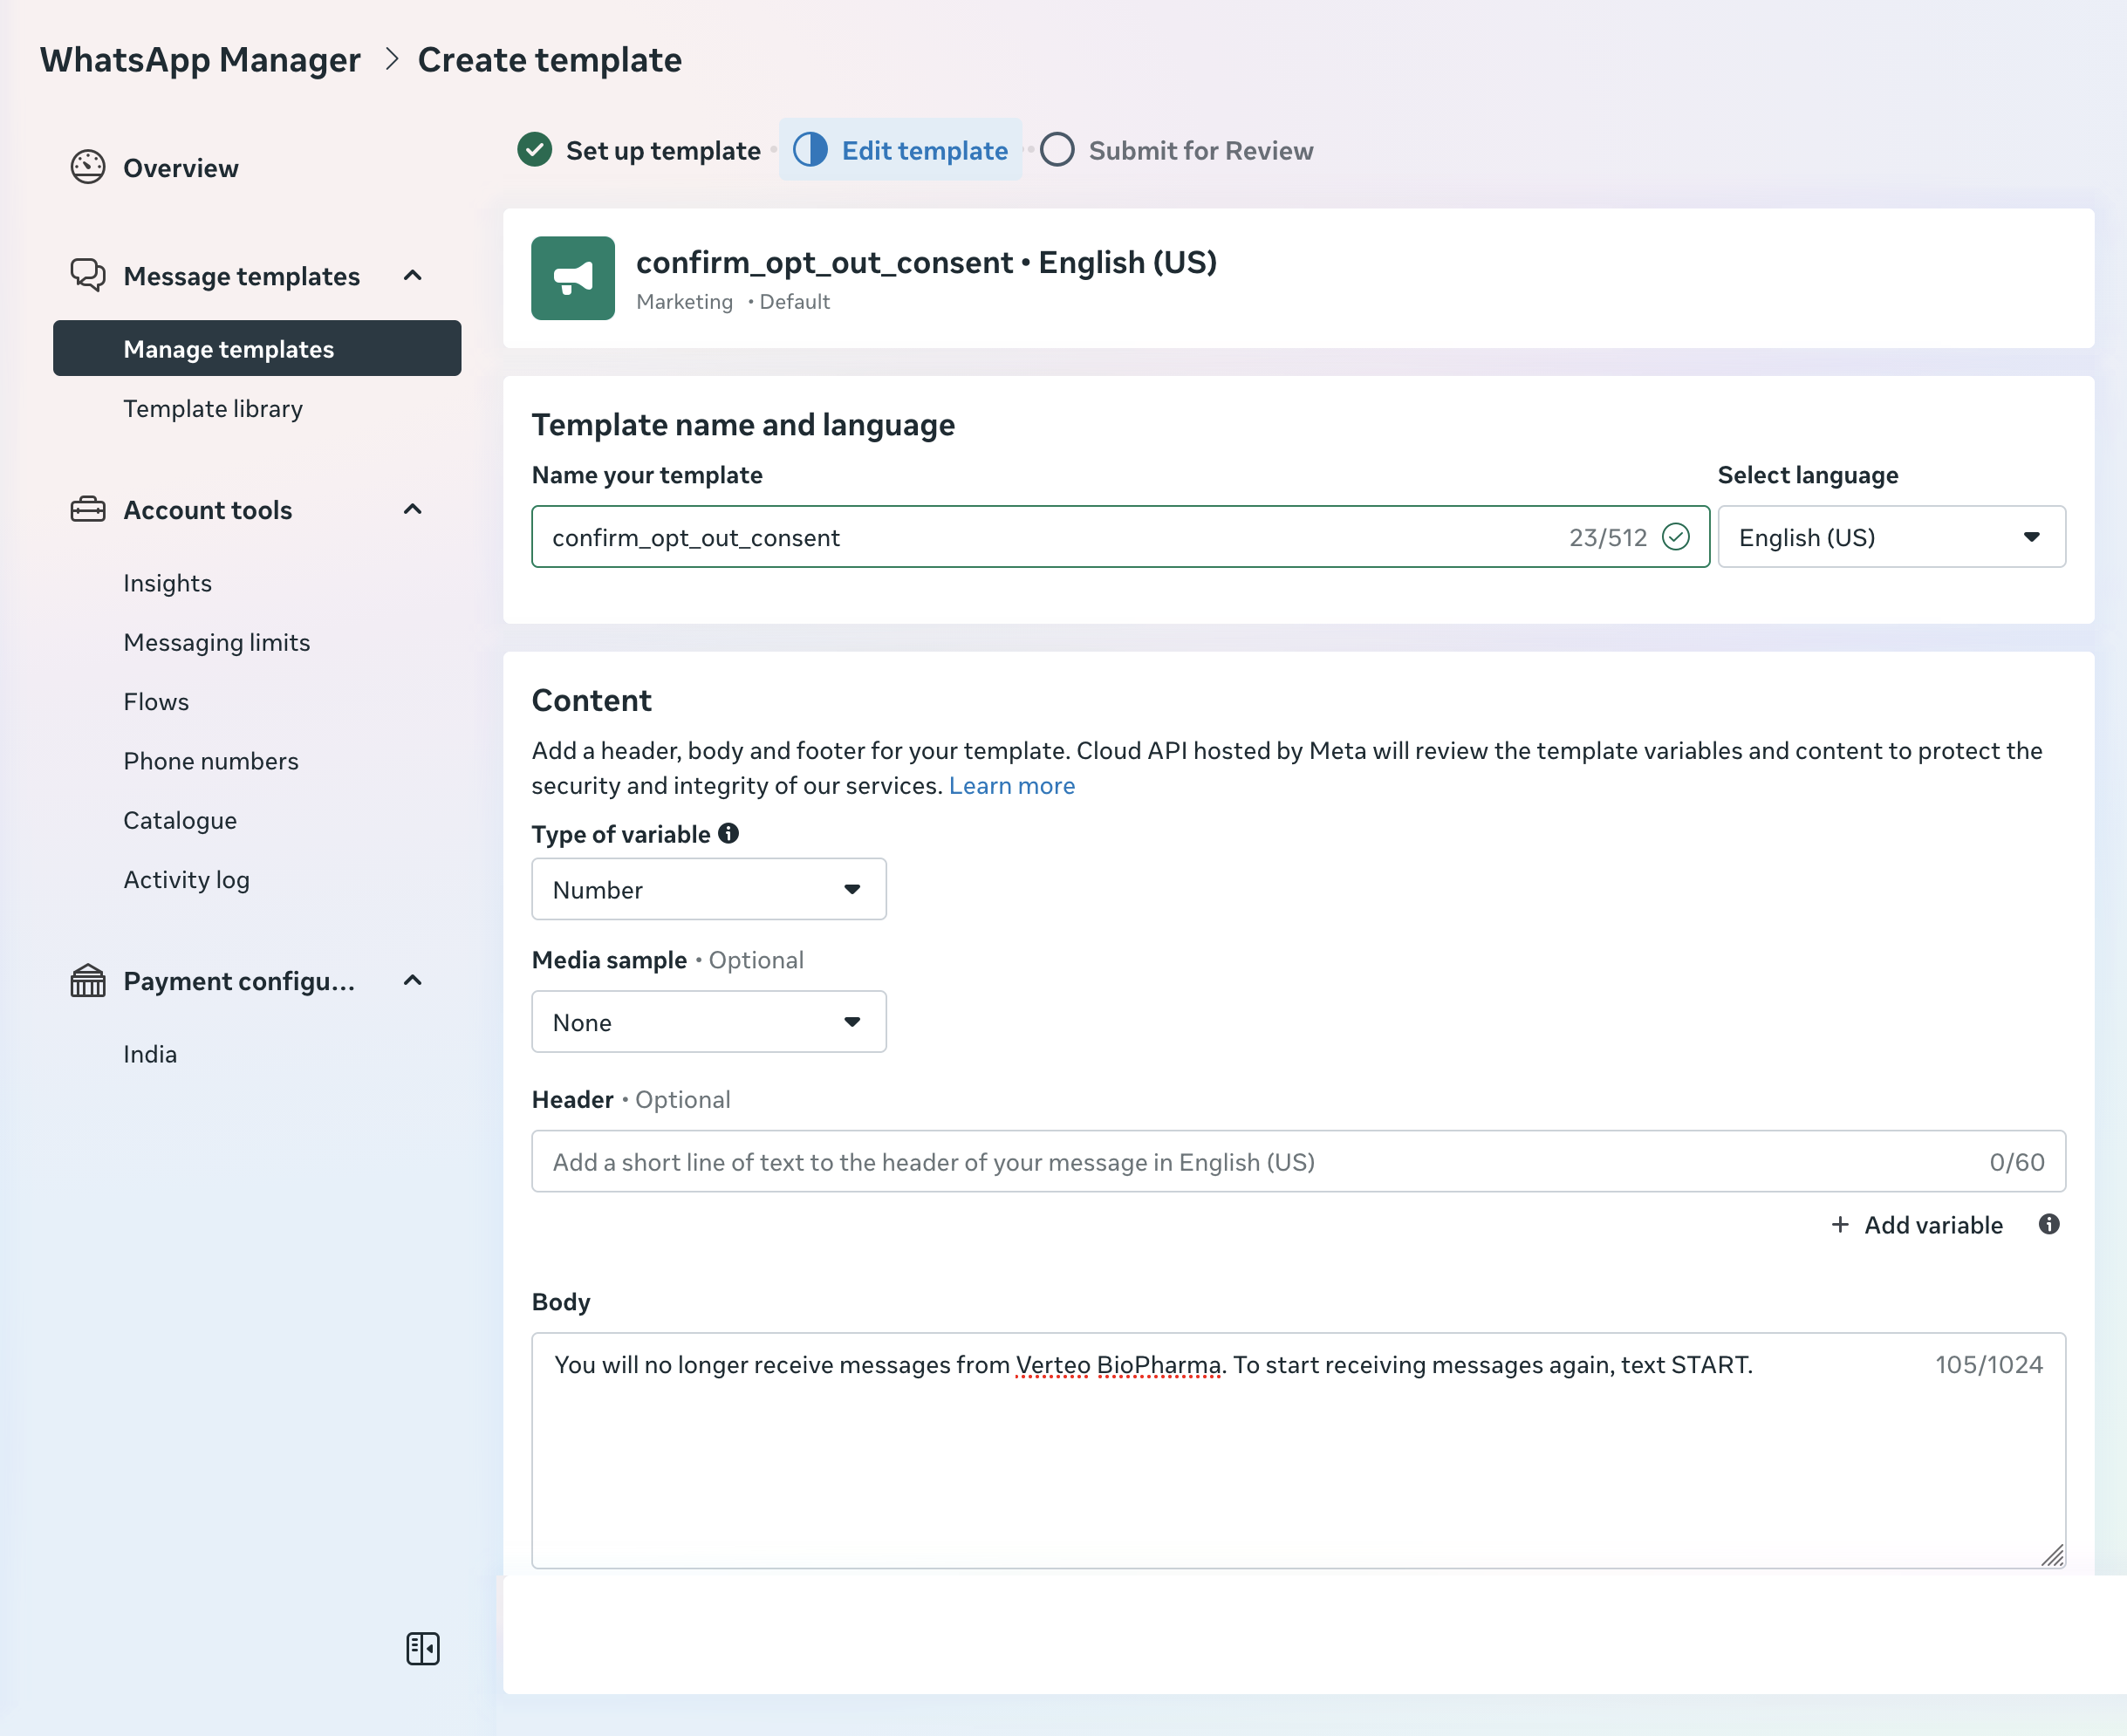
Task: Collapse the Message templates section chevron
Action: click(x=413, y=275)
